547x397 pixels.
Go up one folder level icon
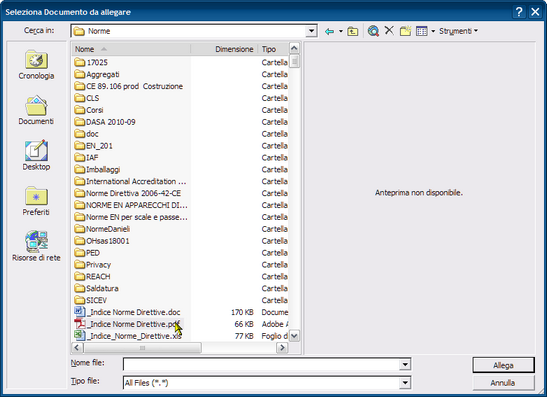tap(353, 31)
